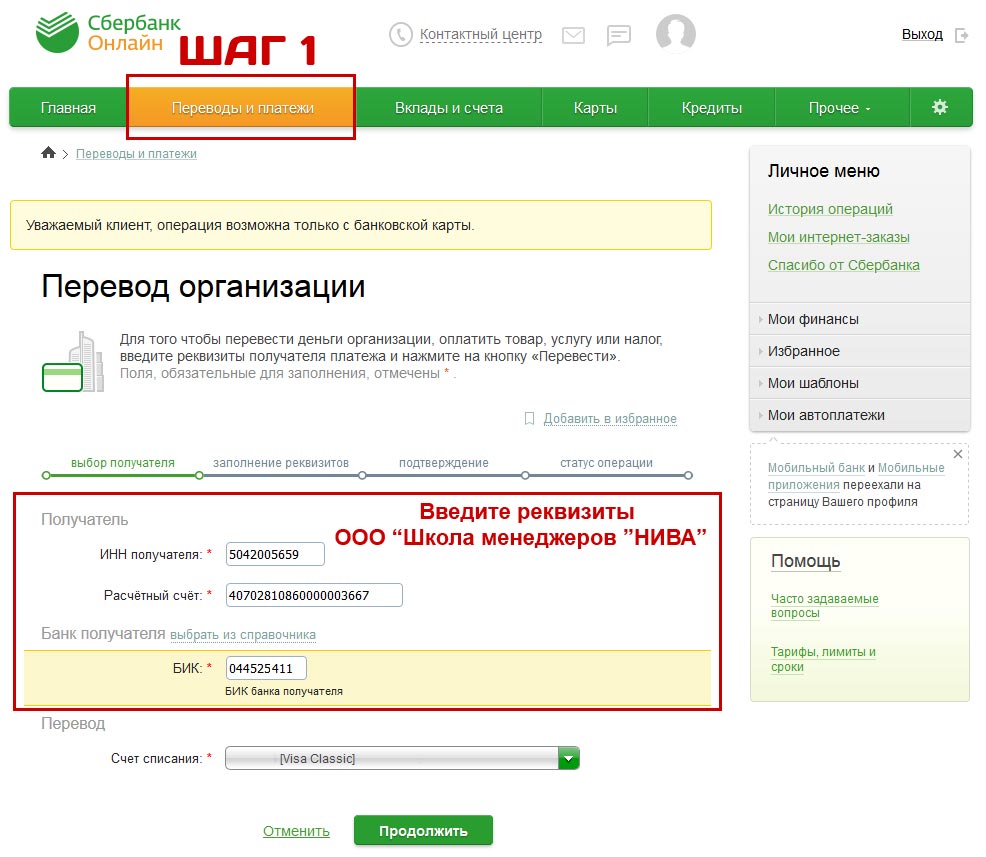Viewport: 986px width, 857px height.
Task: Click the Выход link
Action: tap(922, 35)
